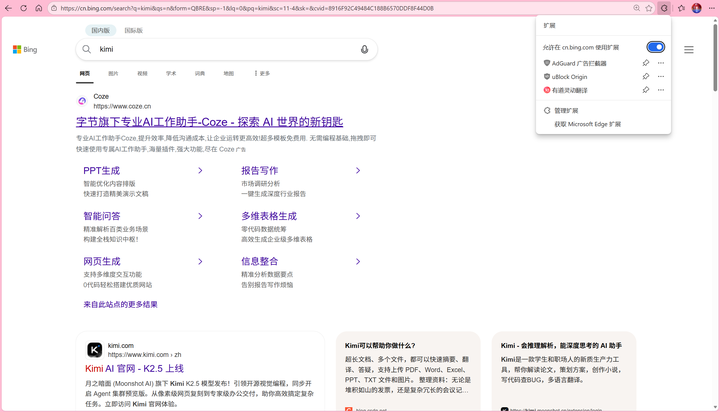Expand the 智能问答 chevron arrow
This screenshot has height=412, width=720.
[x=200, y=216]
